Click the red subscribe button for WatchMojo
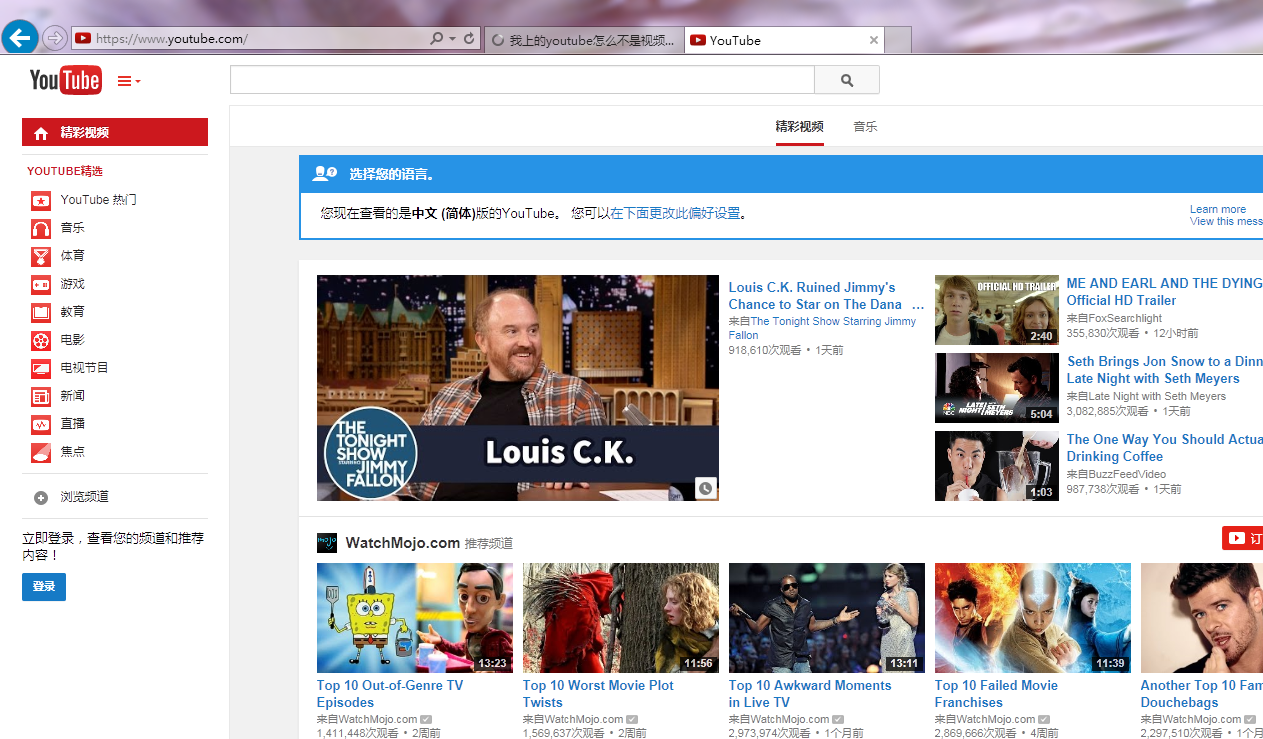The image size is (1263, 739). [1242, 538]
